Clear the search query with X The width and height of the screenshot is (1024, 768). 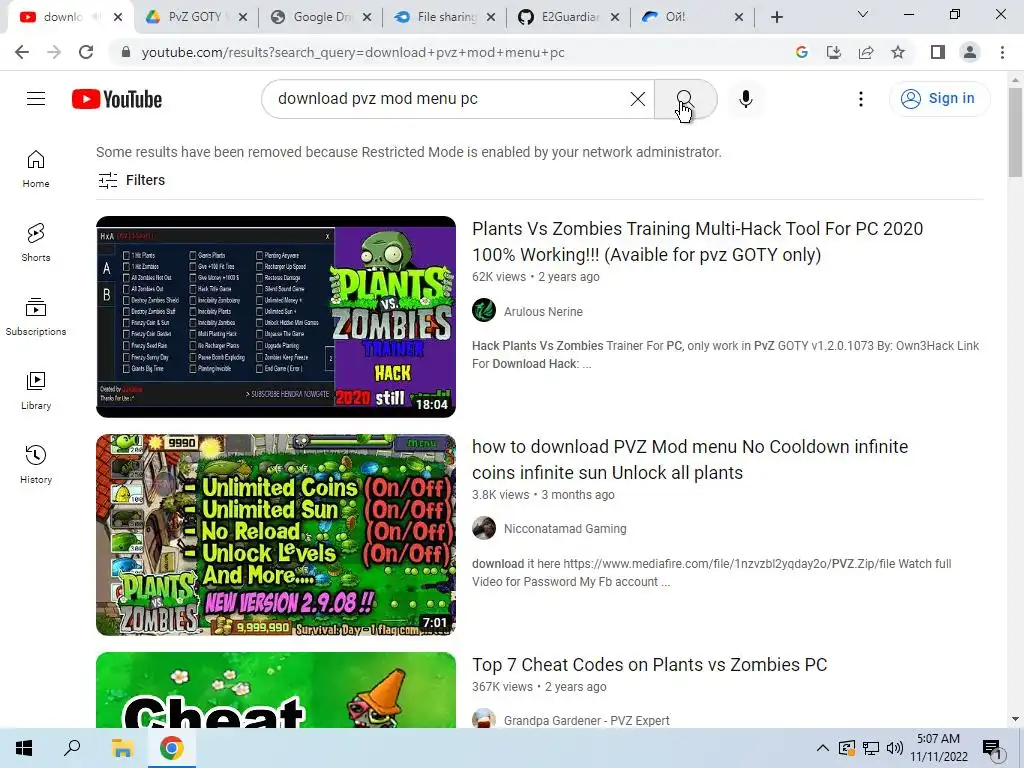coord(637,99)
